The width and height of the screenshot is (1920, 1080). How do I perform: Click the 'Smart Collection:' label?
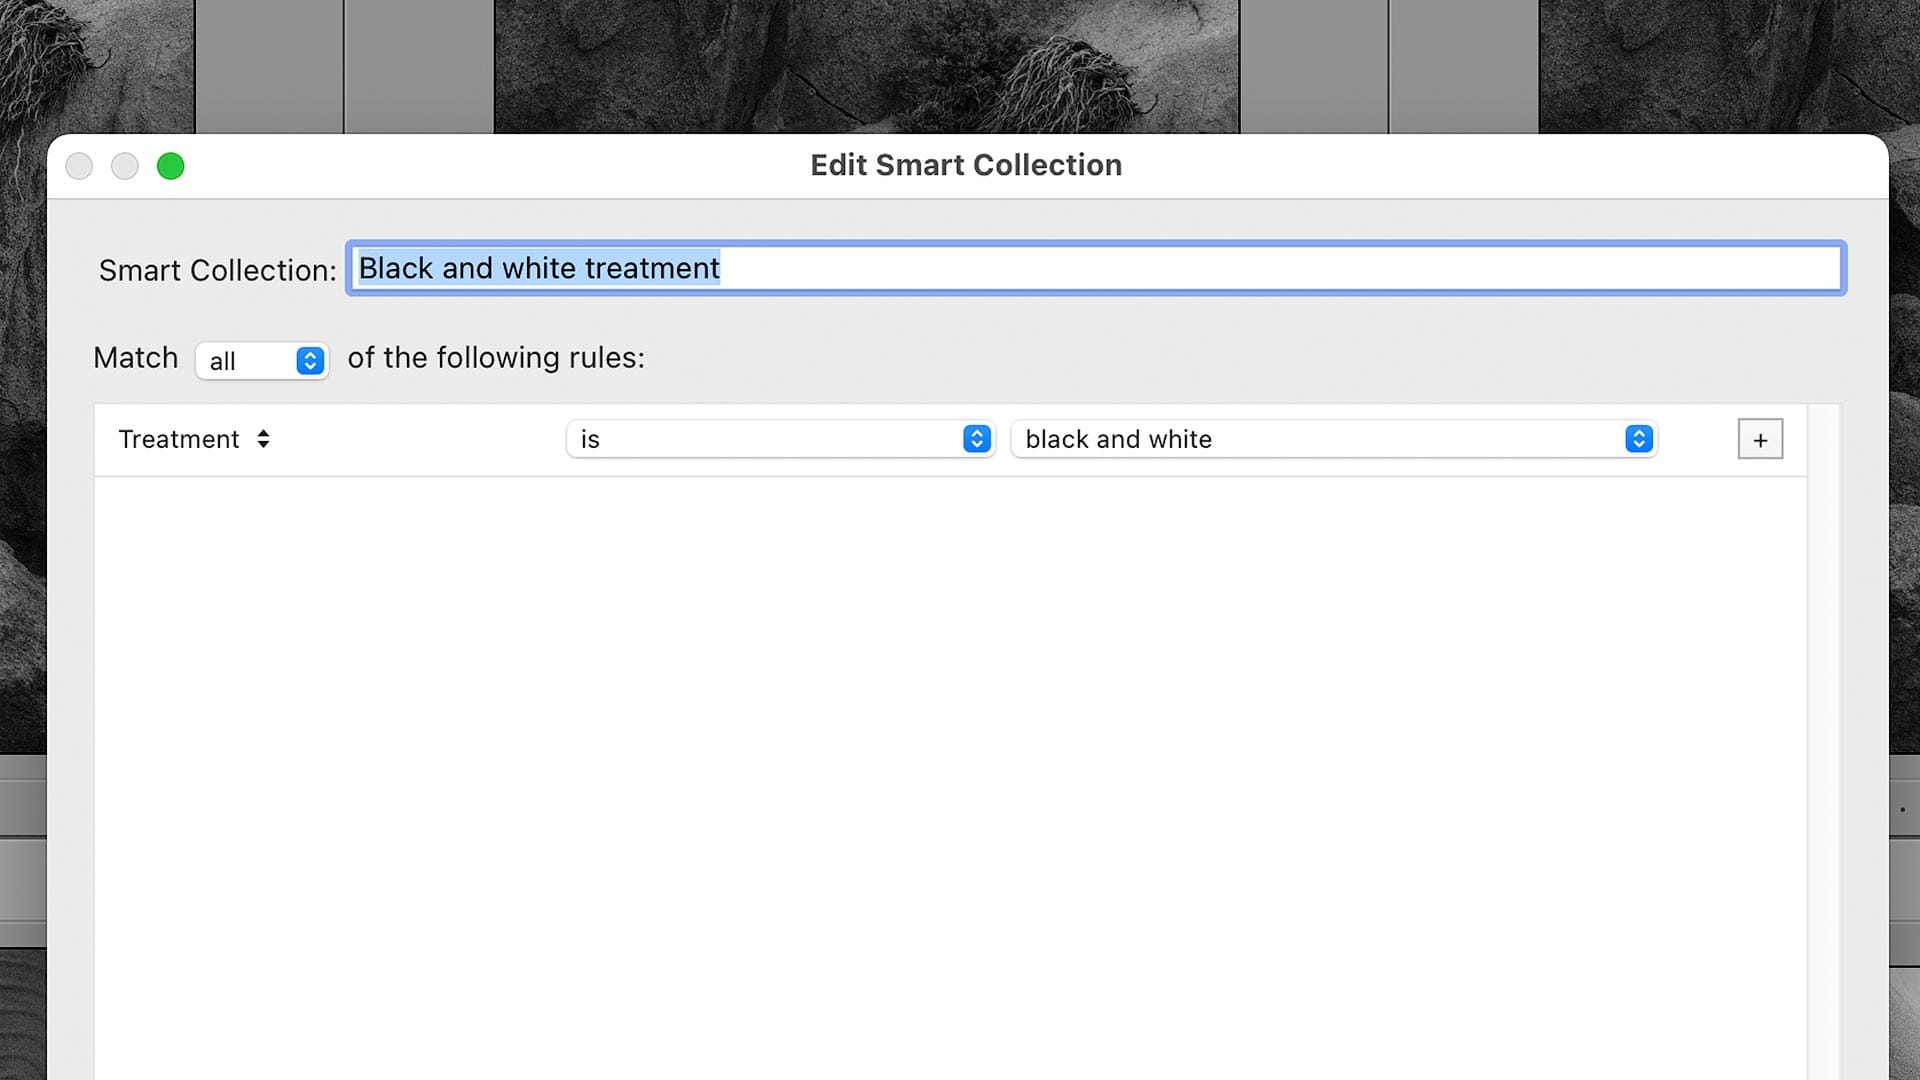click(217, 270)
